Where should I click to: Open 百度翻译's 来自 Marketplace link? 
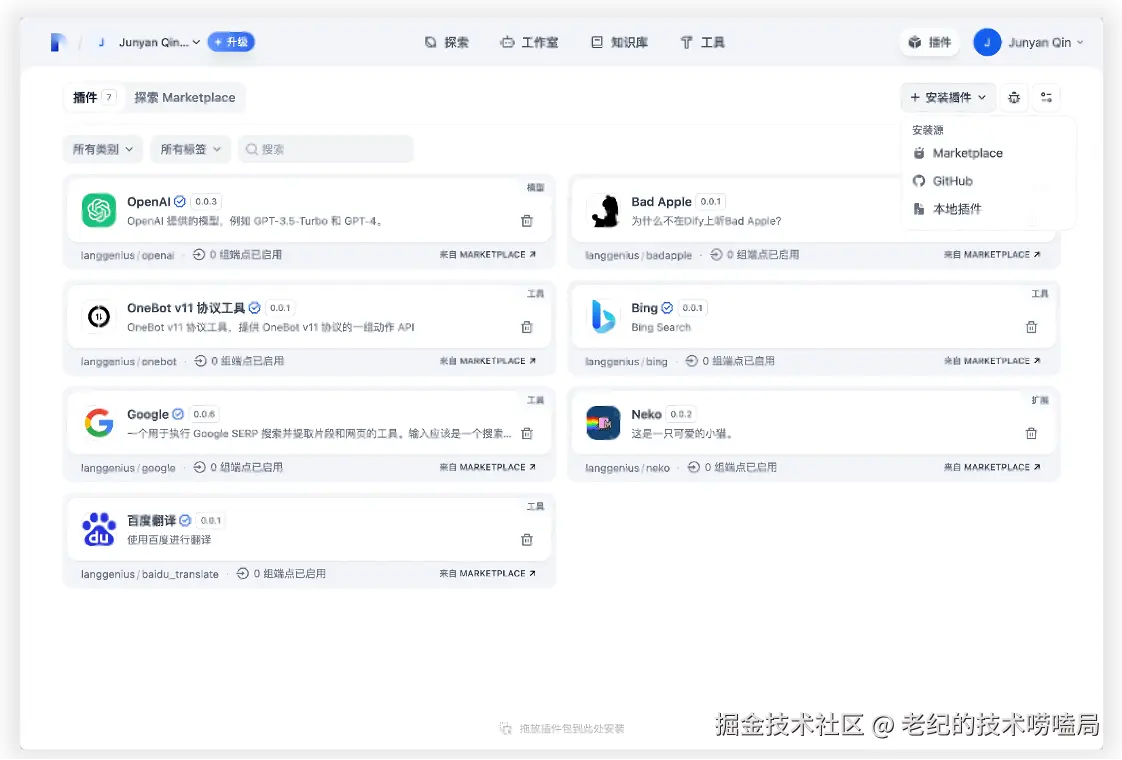(x=487, y=573)
